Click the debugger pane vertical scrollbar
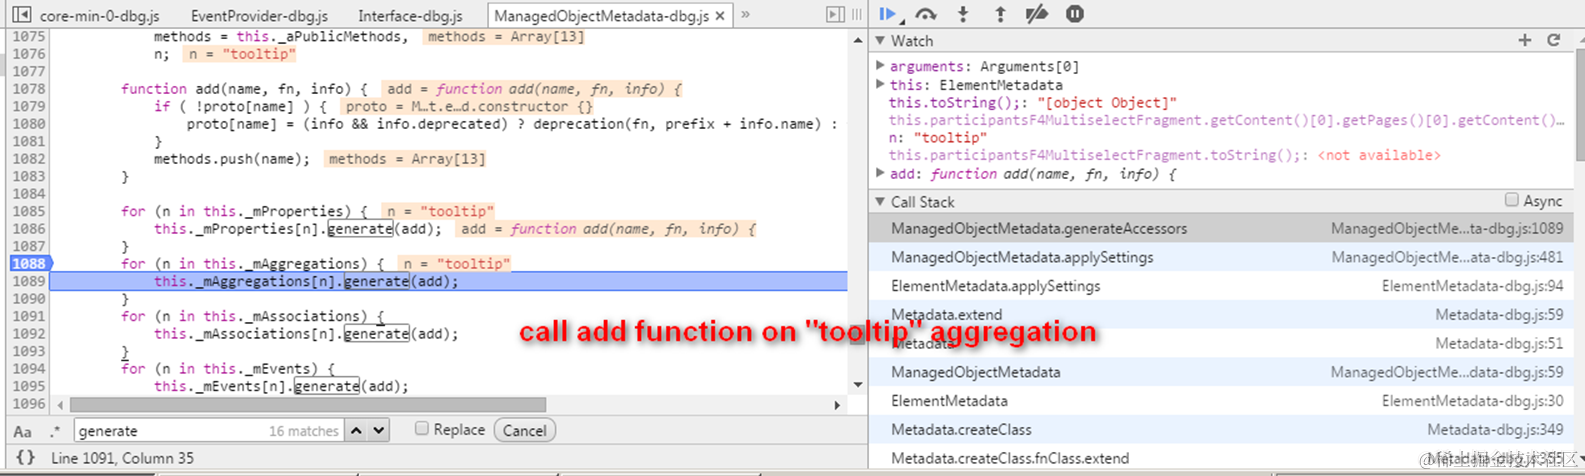 [x=1578, y=105]
